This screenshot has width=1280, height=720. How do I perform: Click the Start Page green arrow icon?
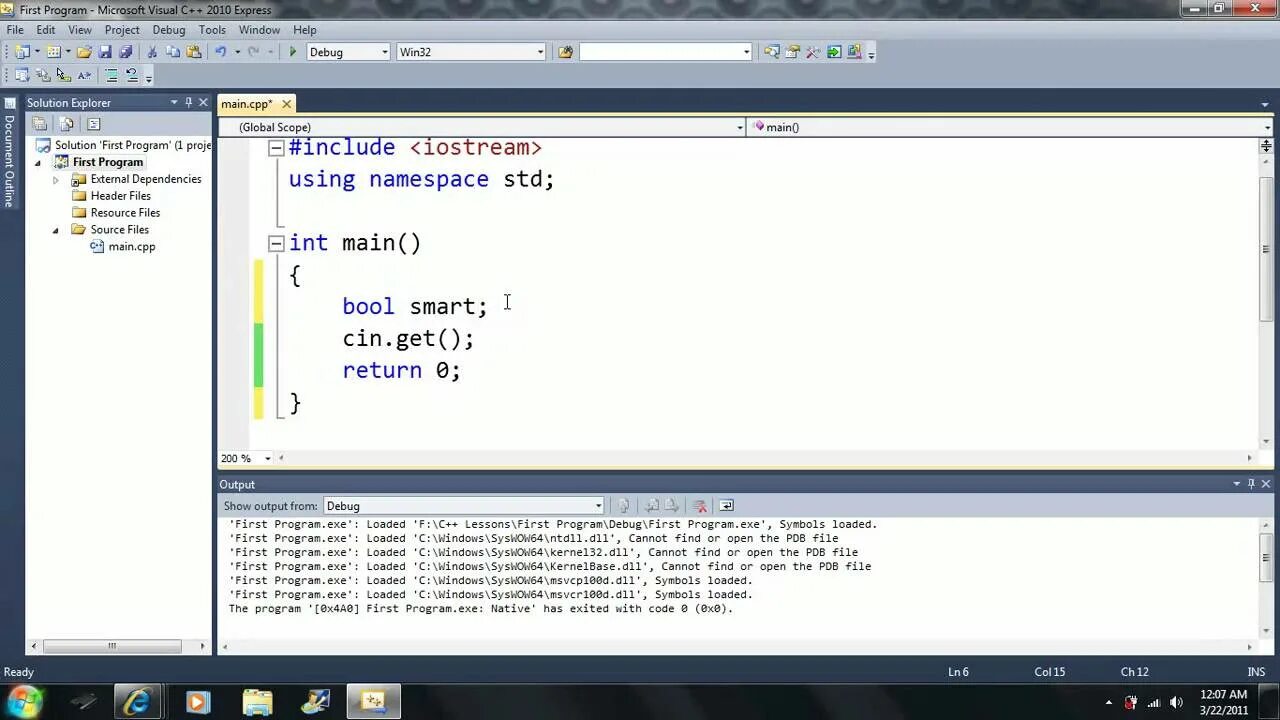tap(834, 52)
